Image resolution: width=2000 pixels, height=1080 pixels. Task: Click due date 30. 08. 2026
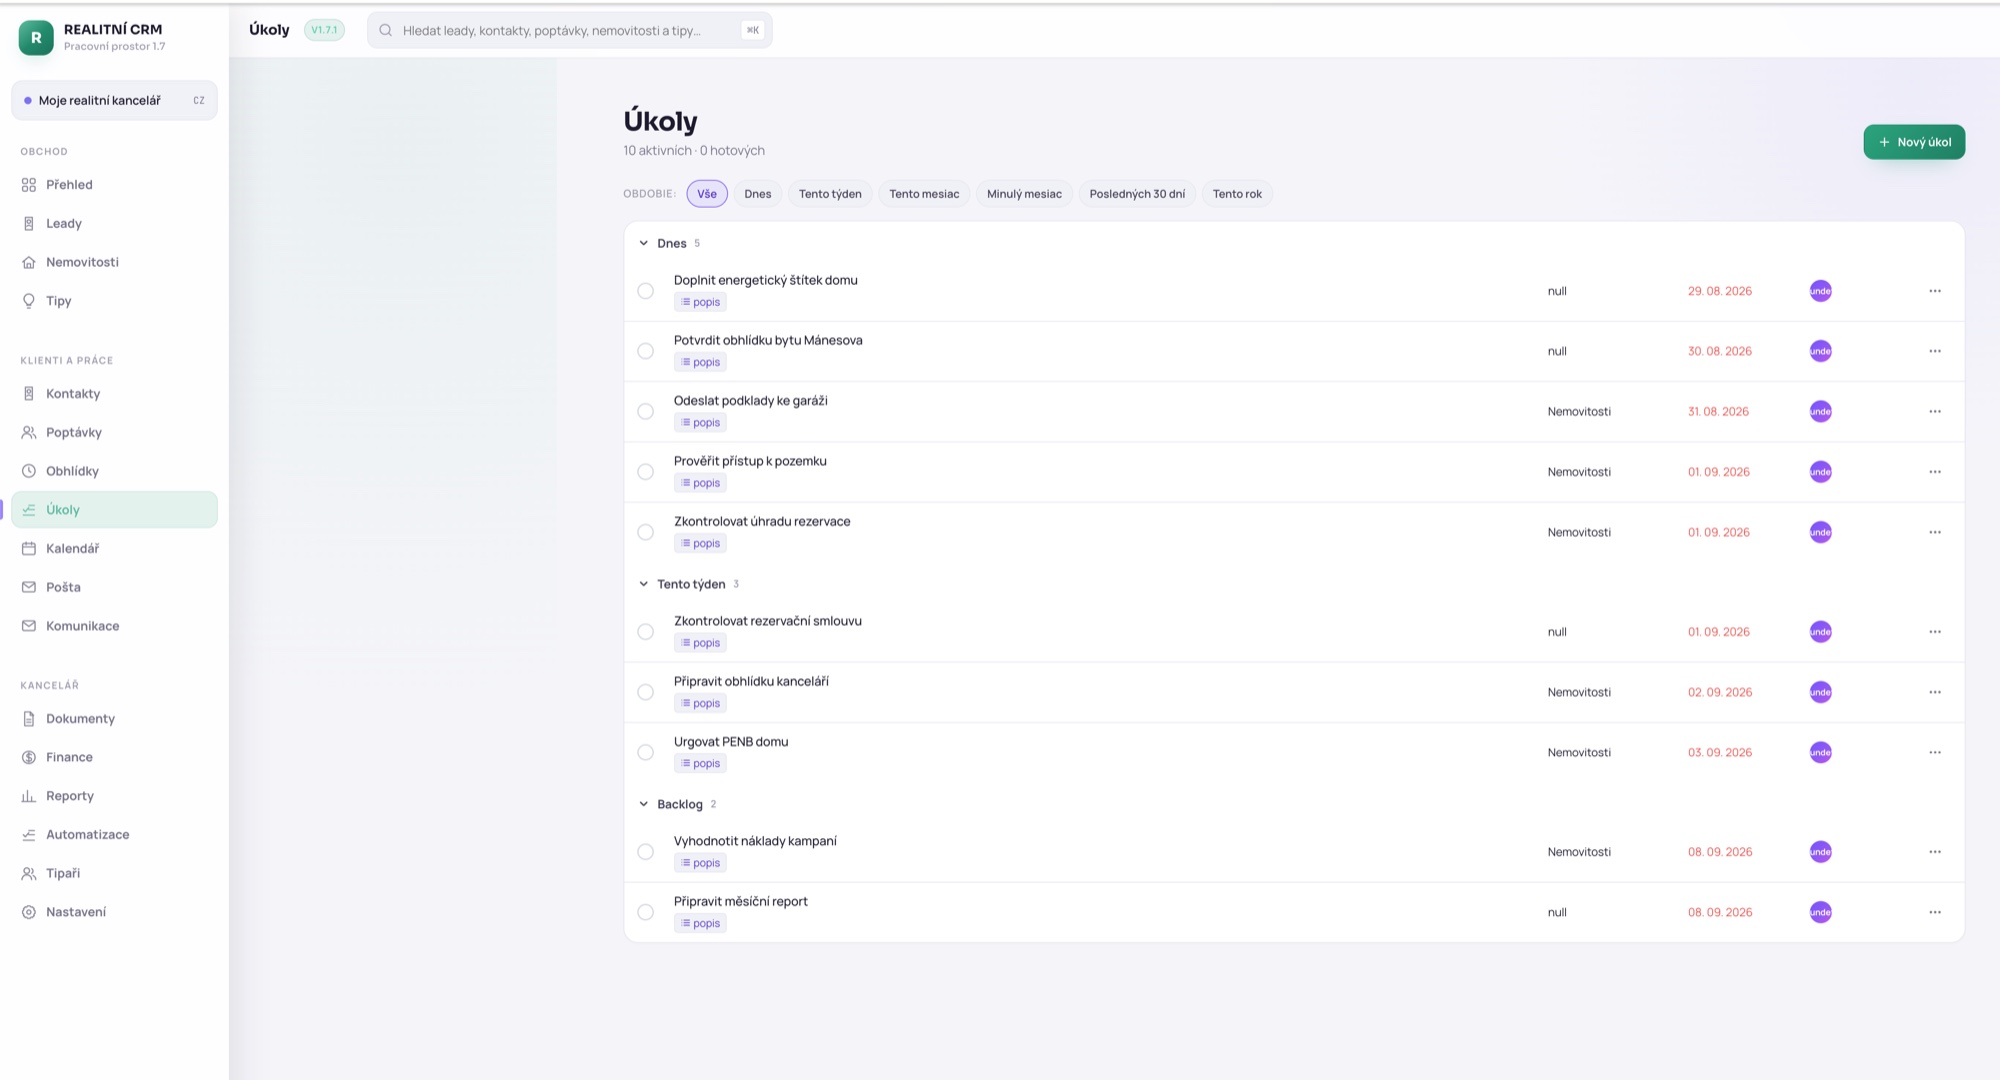1720,351
